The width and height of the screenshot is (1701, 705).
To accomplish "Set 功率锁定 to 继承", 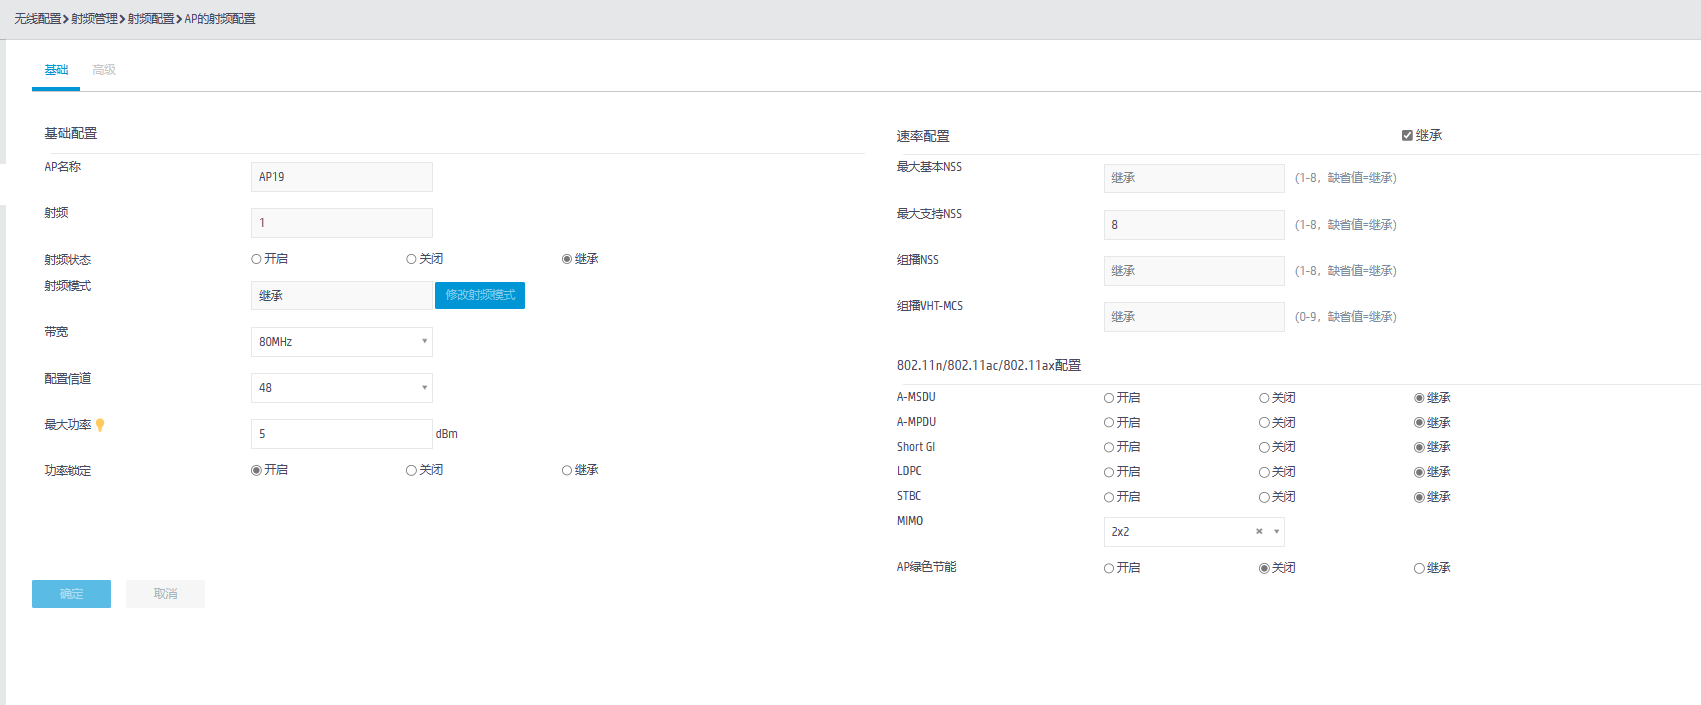I will click(567, 470).
